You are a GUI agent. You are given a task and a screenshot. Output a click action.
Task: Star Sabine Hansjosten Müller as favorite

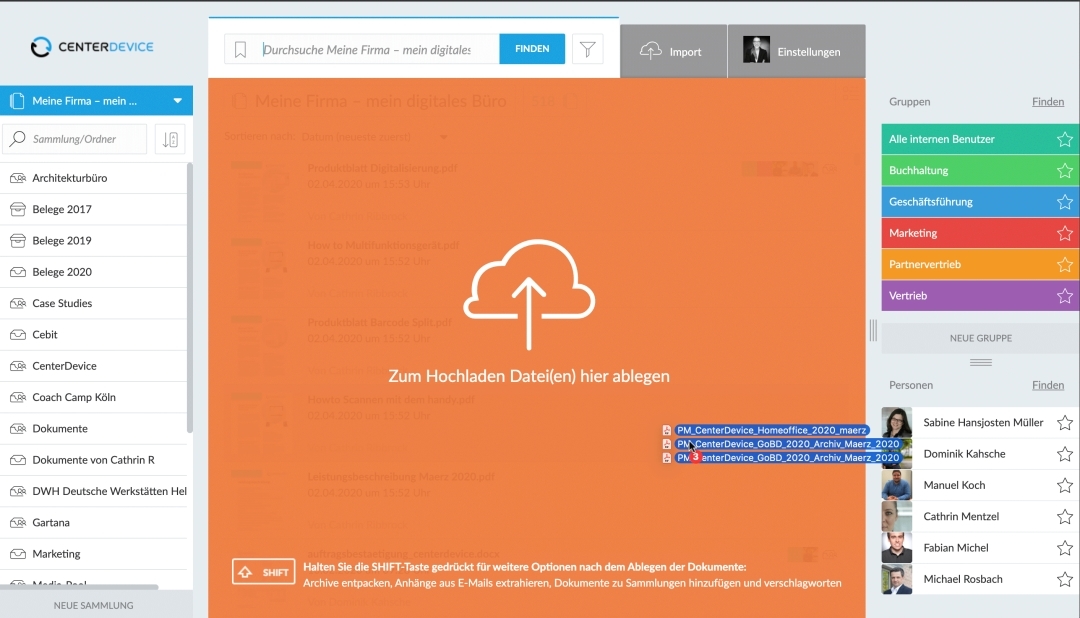[1064, 422]
